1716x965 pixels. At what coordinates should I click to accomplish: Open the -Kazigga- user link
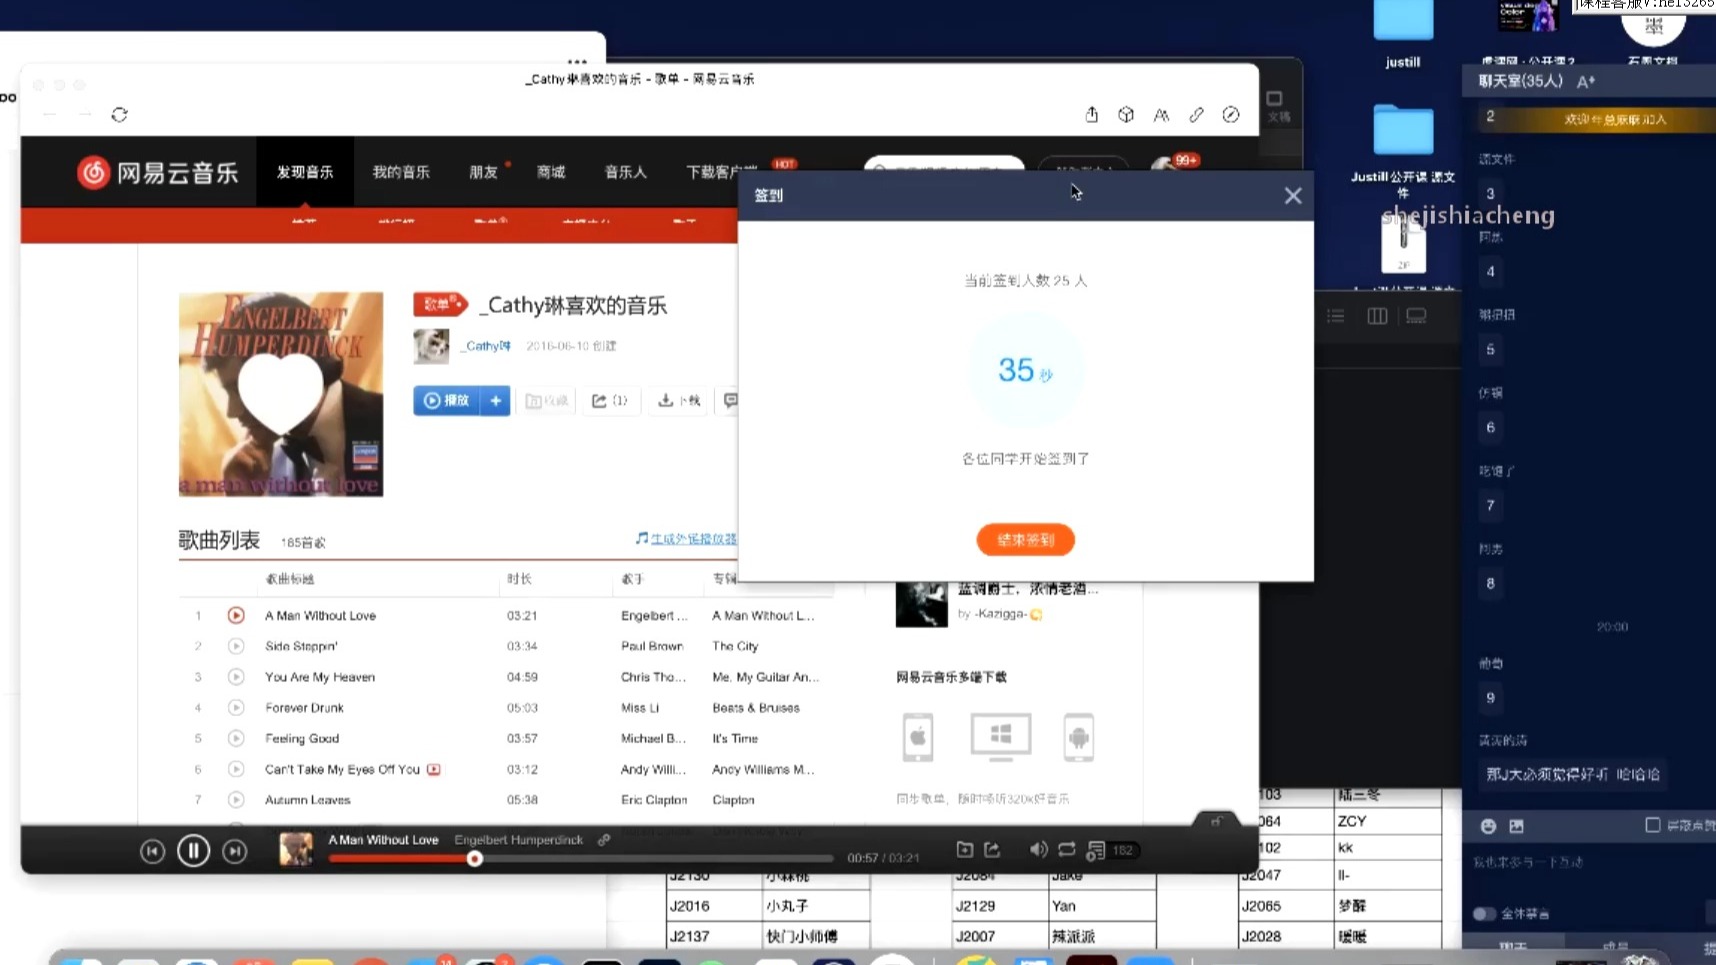(x=999, y=614)
